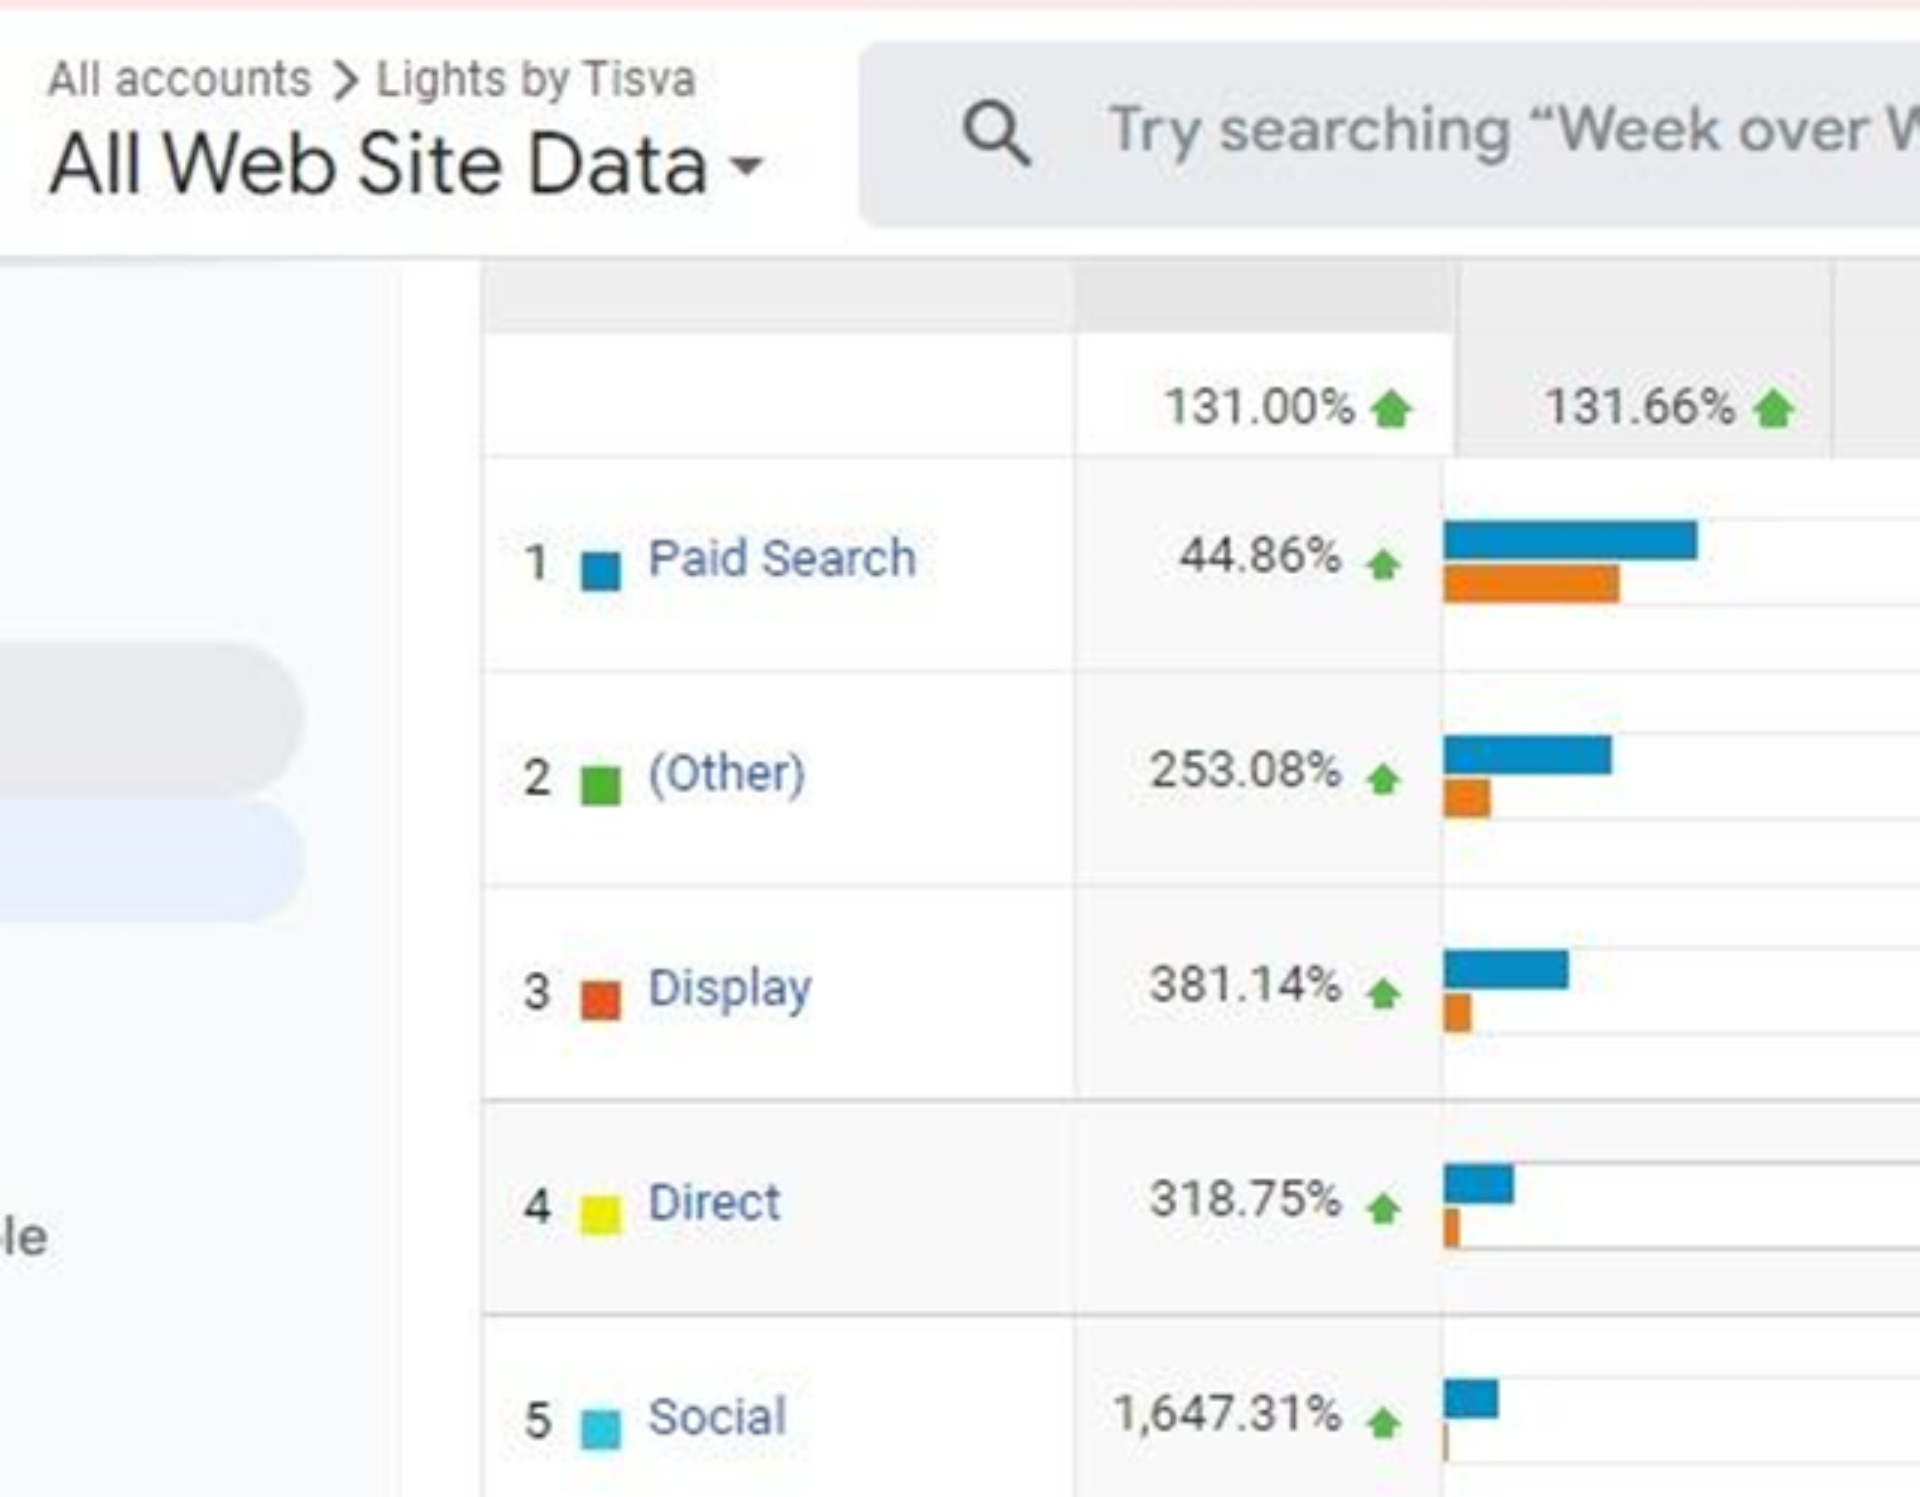
Task: Click the blue bar in Paid Search row
Action: coord(1570,541)
